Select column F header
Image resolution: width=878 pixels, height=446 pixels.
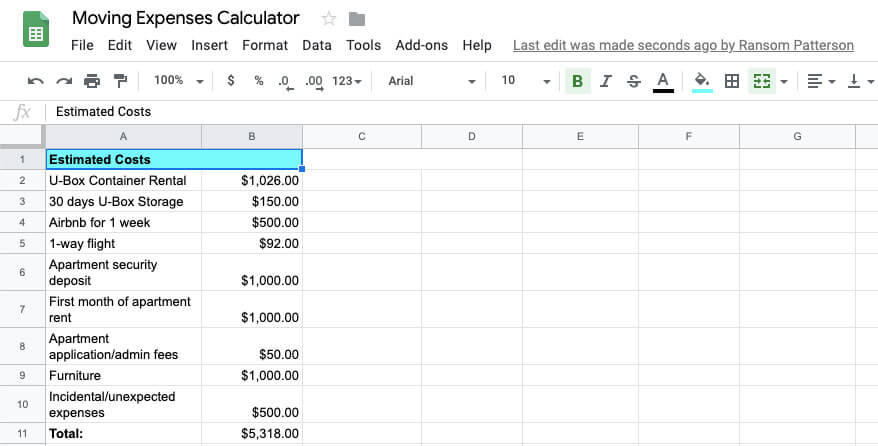688,137
